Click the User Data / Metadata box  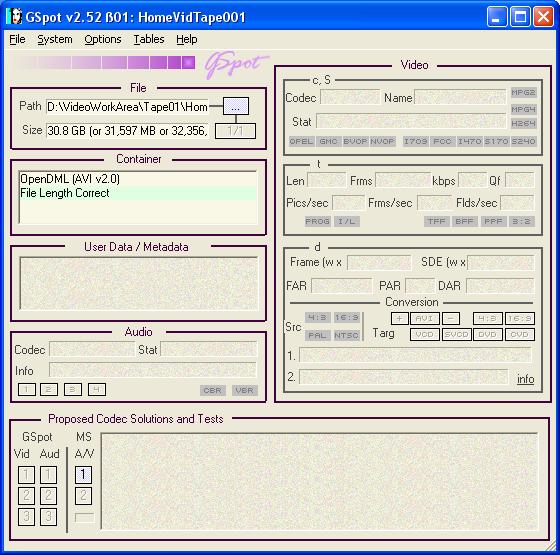coord(139,283)
